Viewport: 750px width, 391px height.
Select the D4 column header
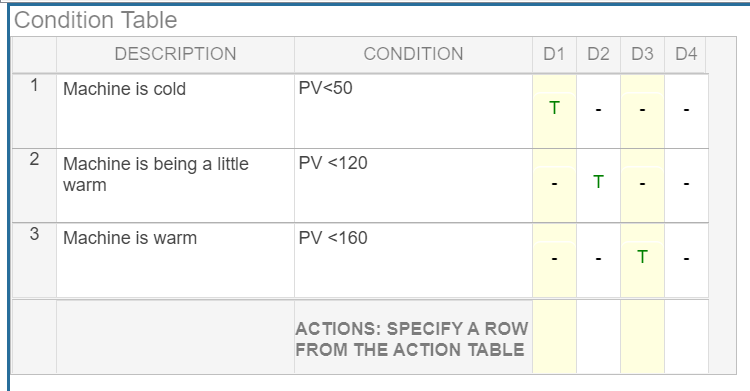pyautogui.click(x=686, y=54)
